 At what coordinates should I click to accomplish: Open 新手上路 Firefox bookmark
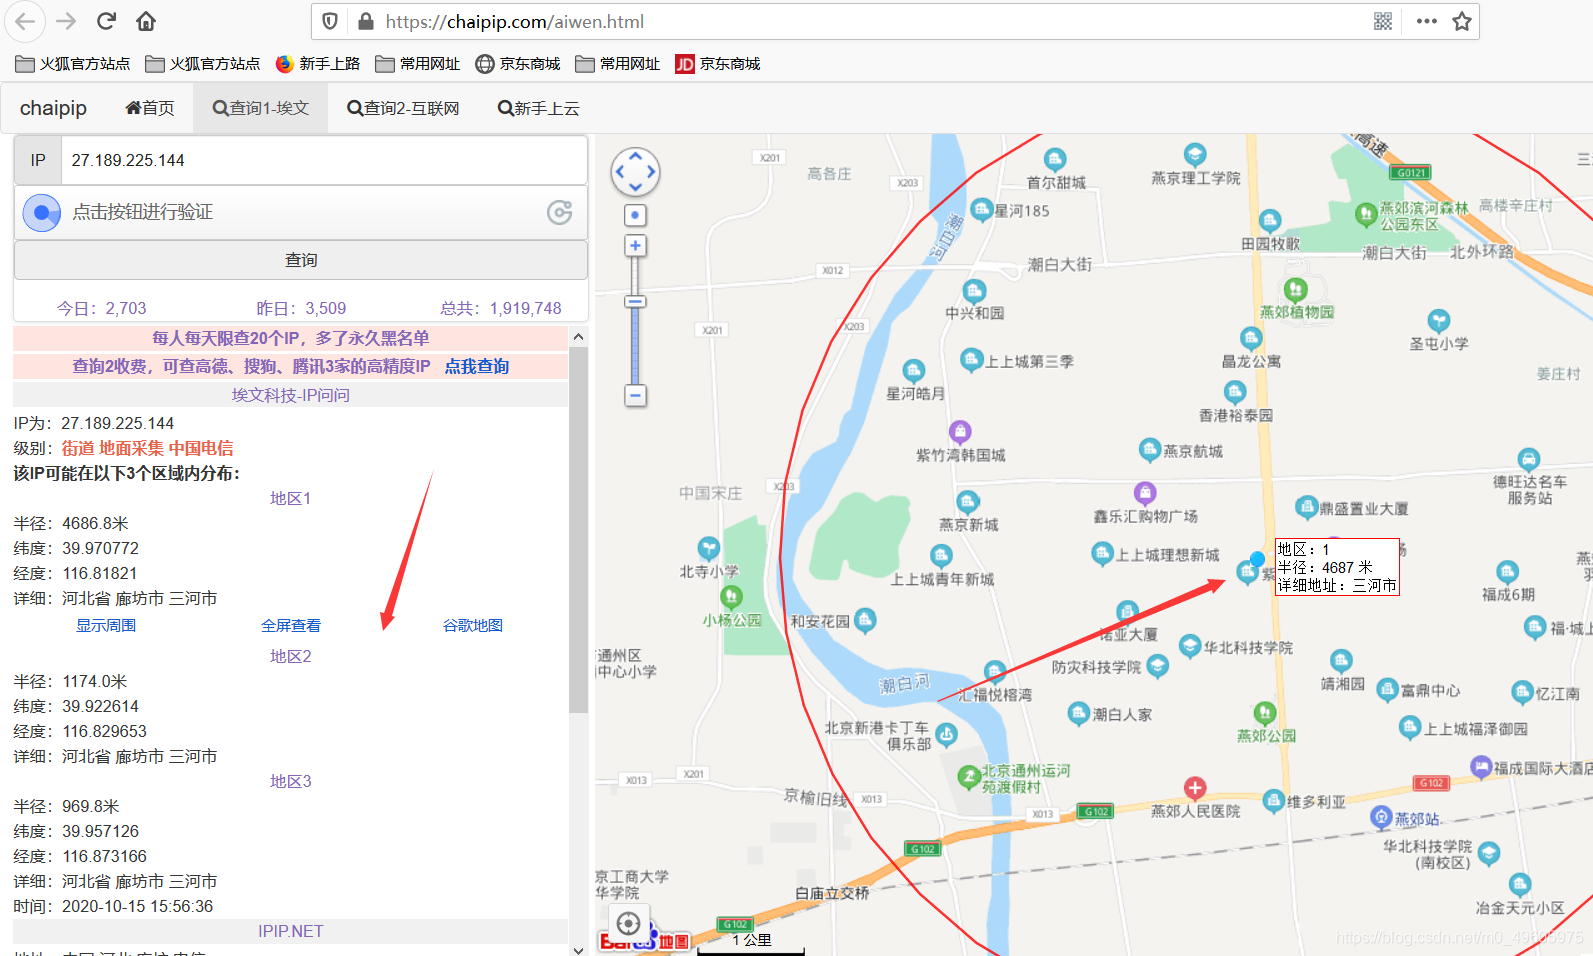pos(318,64)
